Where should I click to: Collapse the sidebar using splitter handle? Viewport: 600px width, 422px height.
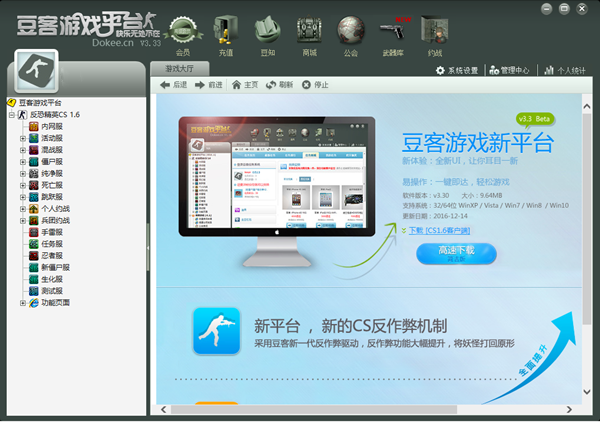148,248
